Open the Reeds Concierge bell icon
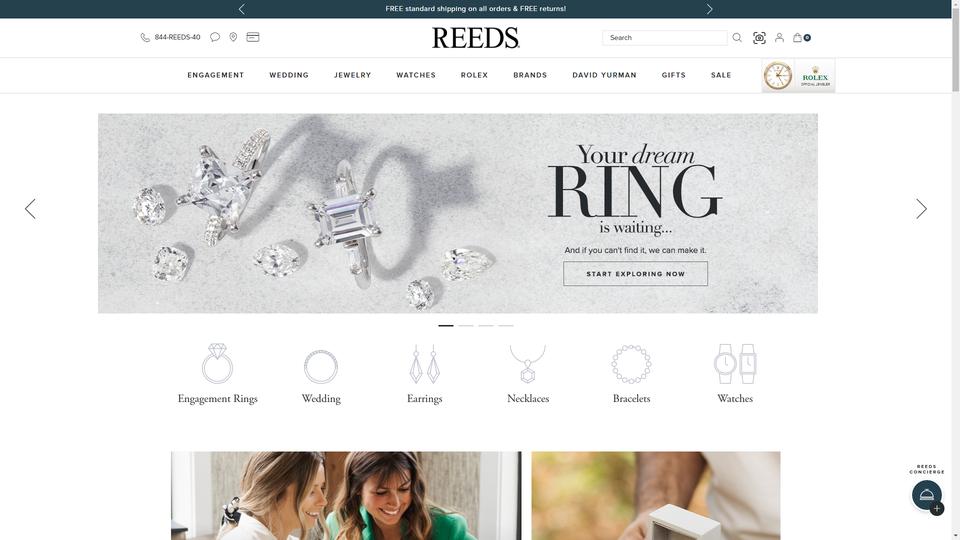 [927, 495]
